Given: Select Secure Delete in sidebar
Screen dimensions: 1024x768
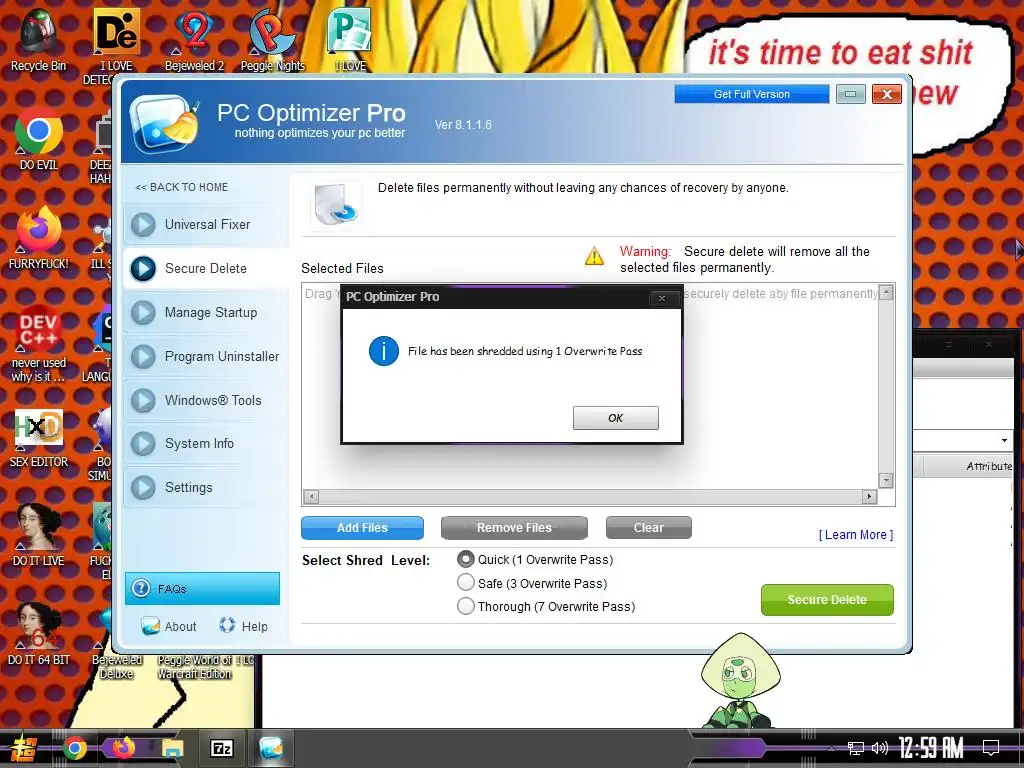Looking at the screenshot, I should [206, 268].
